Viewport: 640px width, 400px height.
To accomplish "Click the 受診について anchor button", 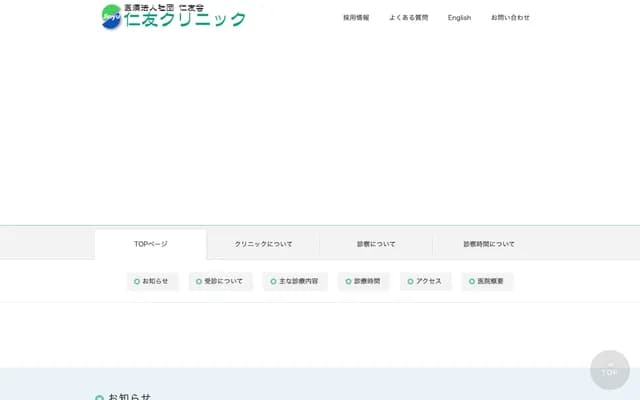I will [220, 282].
